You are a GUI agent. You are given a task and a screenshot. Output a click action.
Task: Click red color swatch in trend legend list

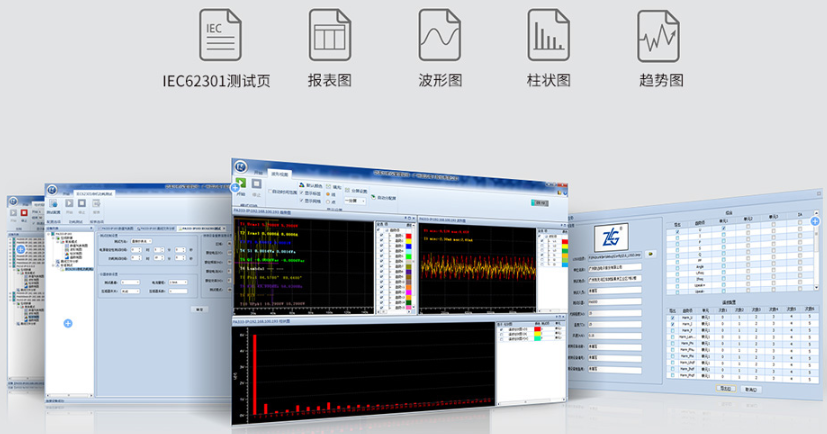coord(408,236)
